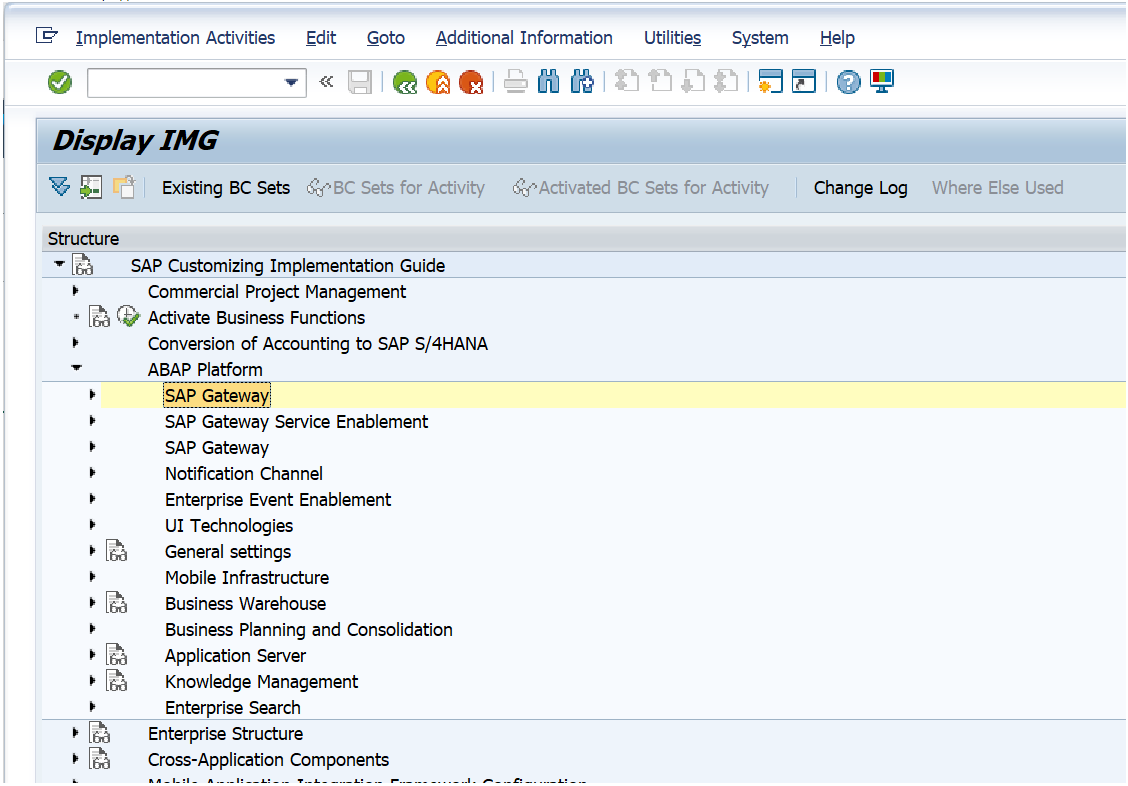The width and height of the screenshot is (1128, 786).
Task: Open the Implementation Activities menu
Action: (x=175, y=37)
